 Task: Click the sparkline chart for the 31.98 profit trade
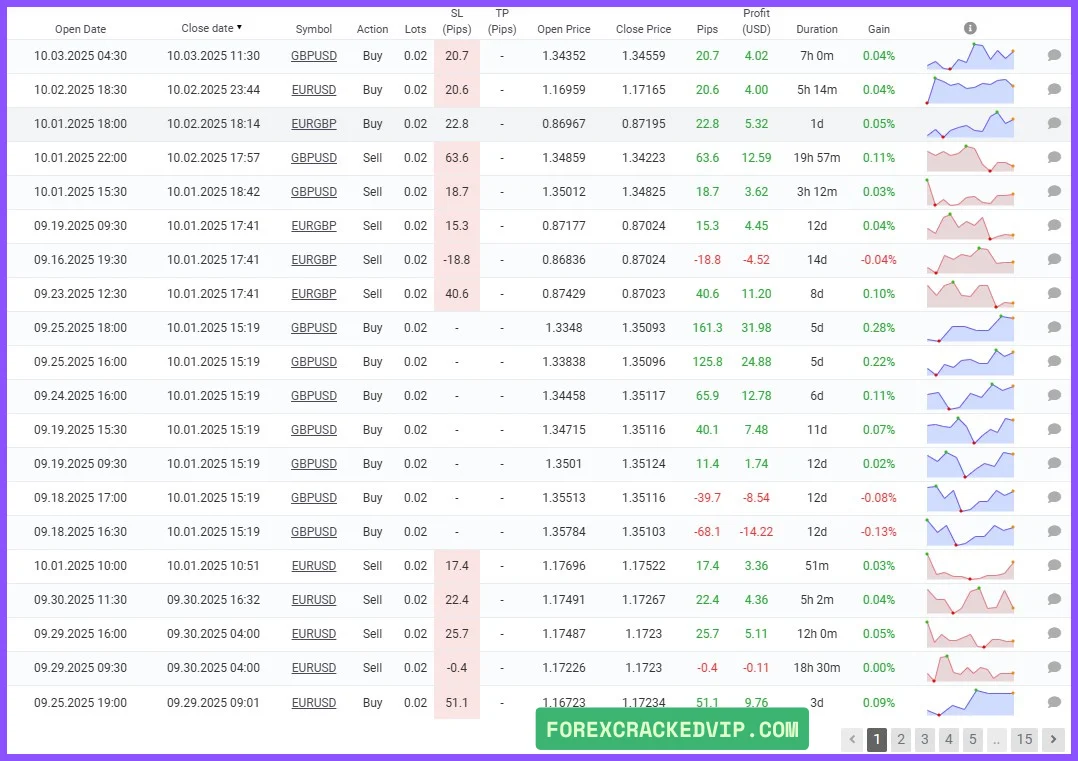970,328
